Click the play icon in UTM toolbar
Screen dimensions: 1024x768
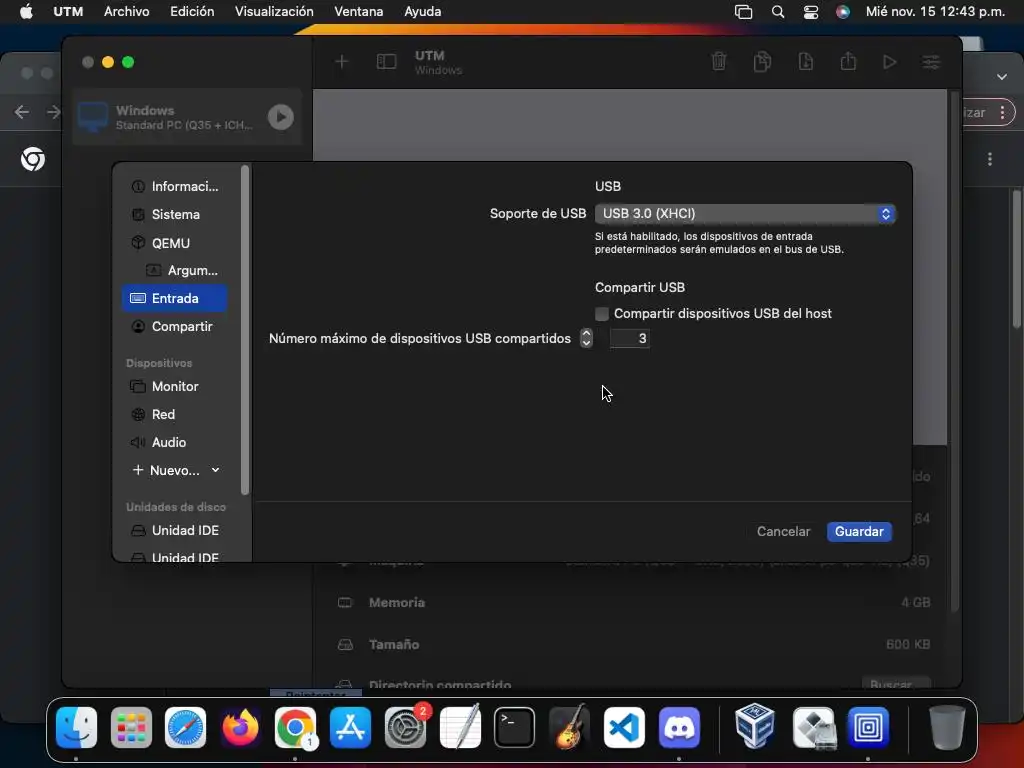click(x=889, y=62)
